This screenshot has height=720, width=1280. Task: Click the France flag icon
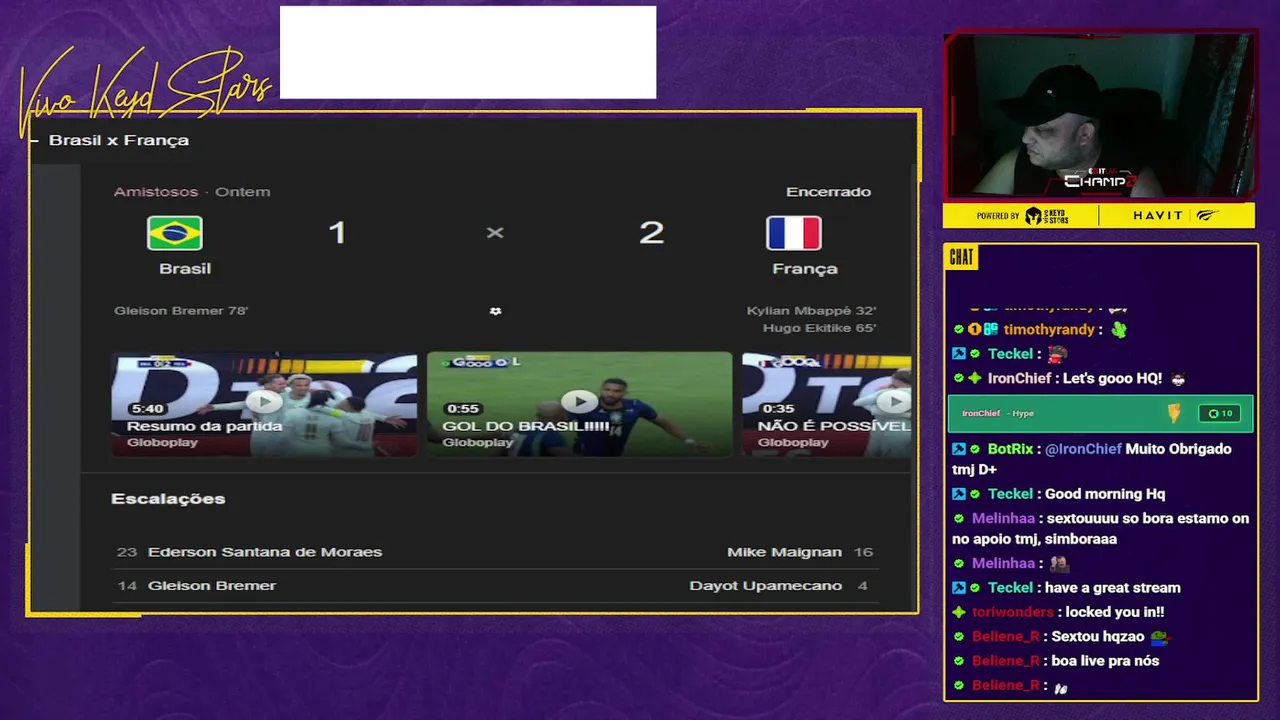[x=794, y=233]
